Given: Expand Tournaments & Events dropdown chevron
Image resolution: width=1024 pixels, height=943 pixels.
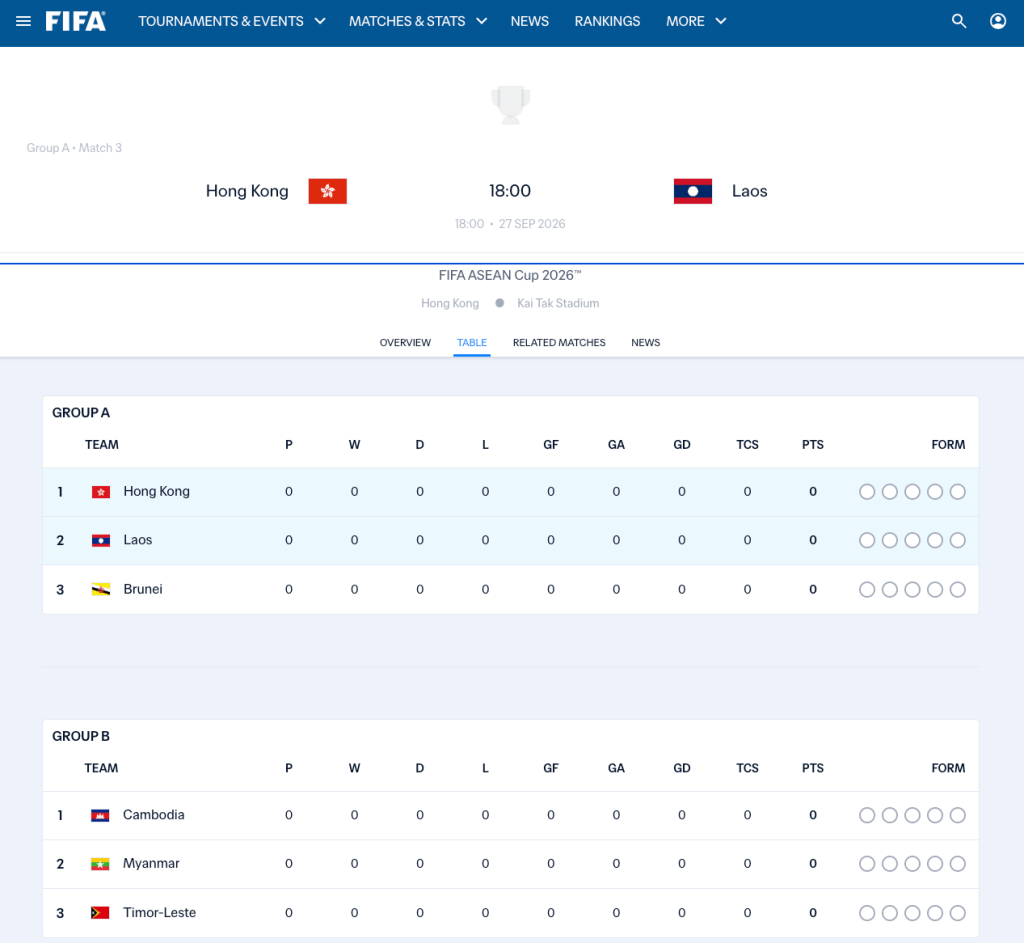Looking at the screenshot, I should click(320, 21).
